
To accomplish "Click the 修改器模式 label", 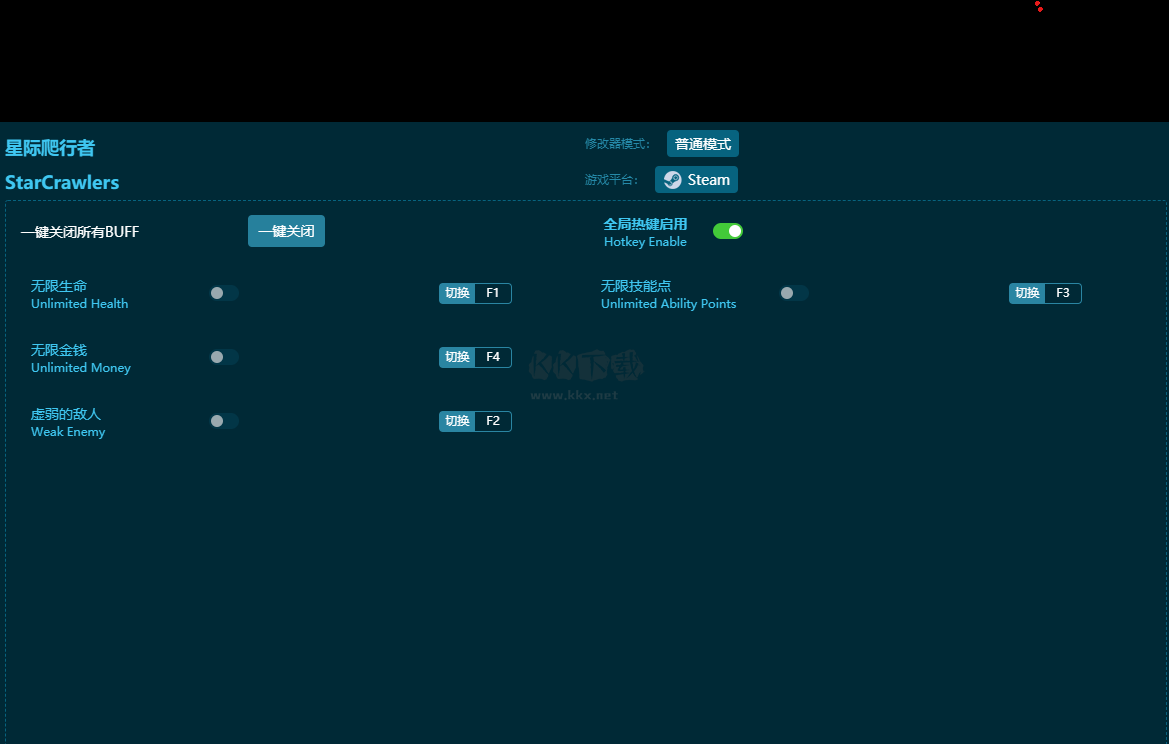I will click(617, 144).
